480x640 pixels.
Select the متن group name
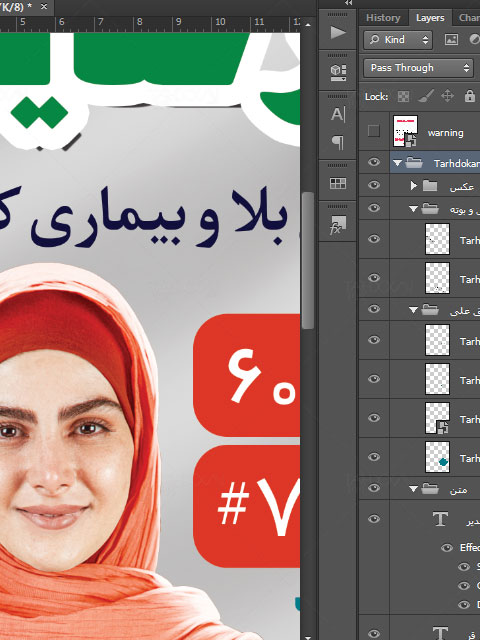point(458,489)
